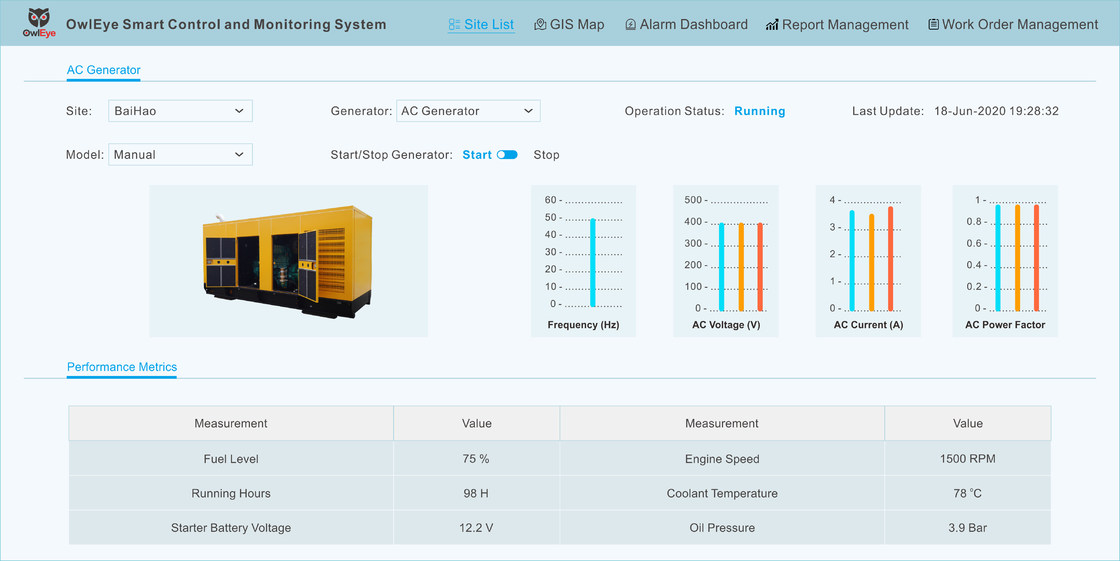
Task: Open the Site dropdown showing BaiHao
Action: pos(180,111)
